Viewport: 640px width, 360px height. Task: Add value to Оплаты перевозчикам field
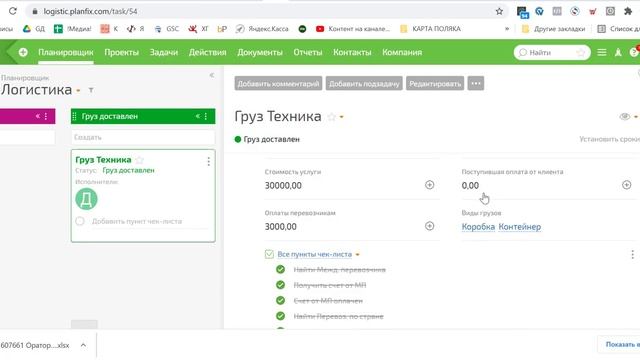point(429,226)
